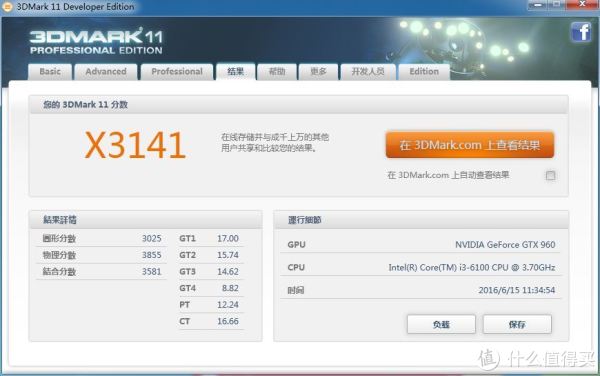Toggle auto-view results on 3DMark.com checkbox

(x=550, y=176)
